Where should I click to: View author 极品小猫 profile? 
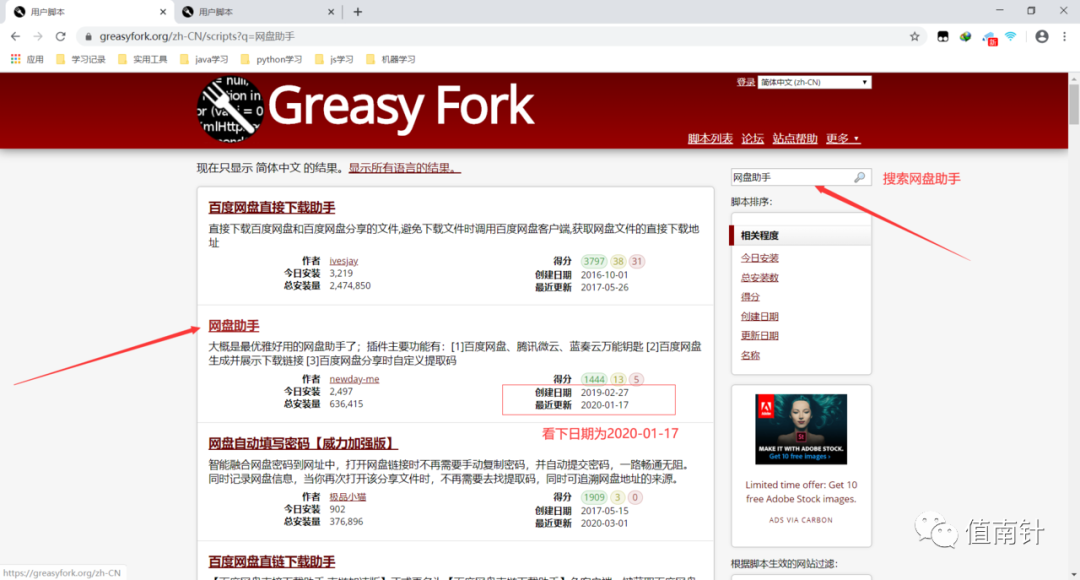coord(347,497)
